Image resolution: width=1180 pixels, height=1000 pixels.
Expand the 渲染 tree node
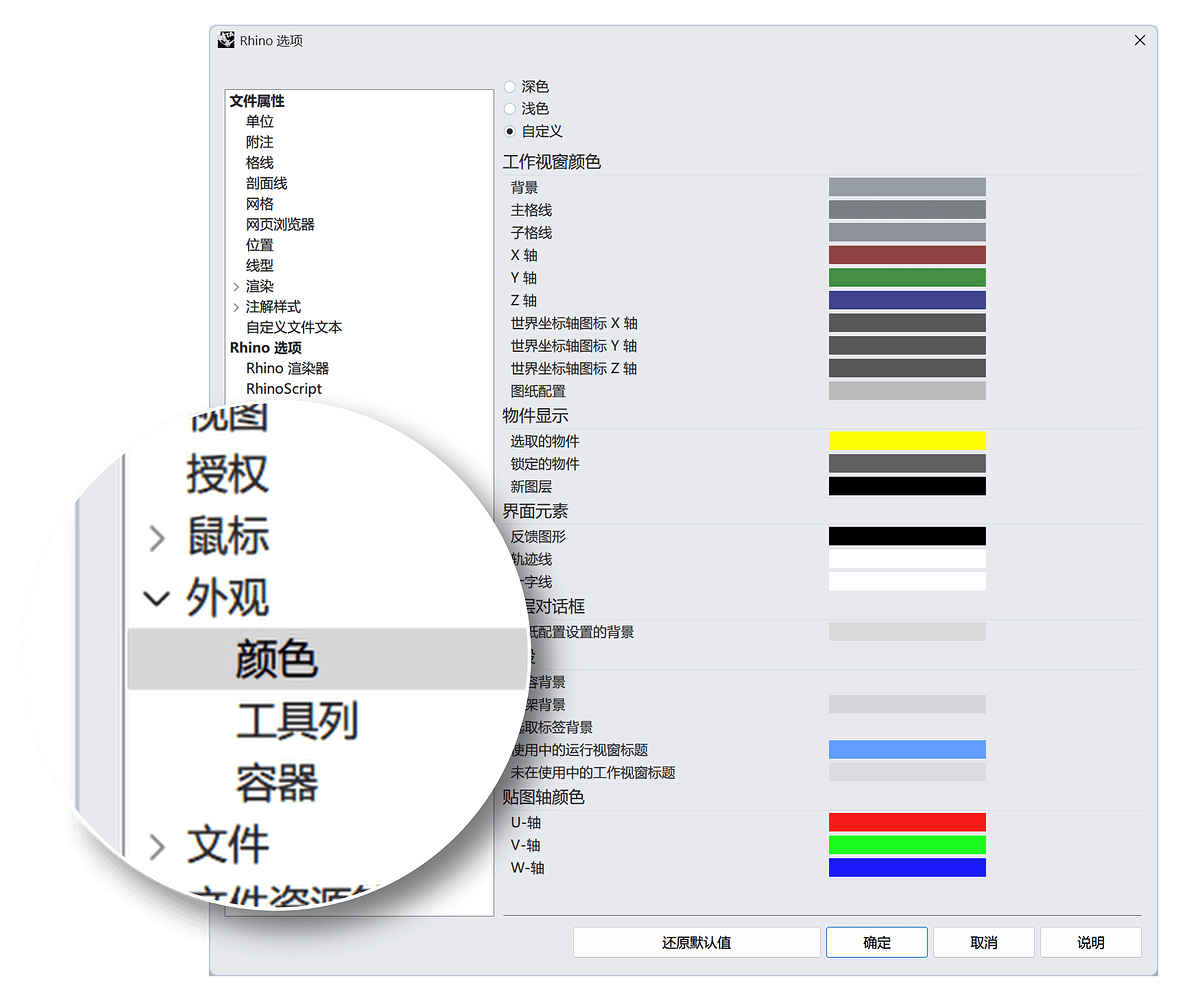pyautogui.click(x=234, y=286)
